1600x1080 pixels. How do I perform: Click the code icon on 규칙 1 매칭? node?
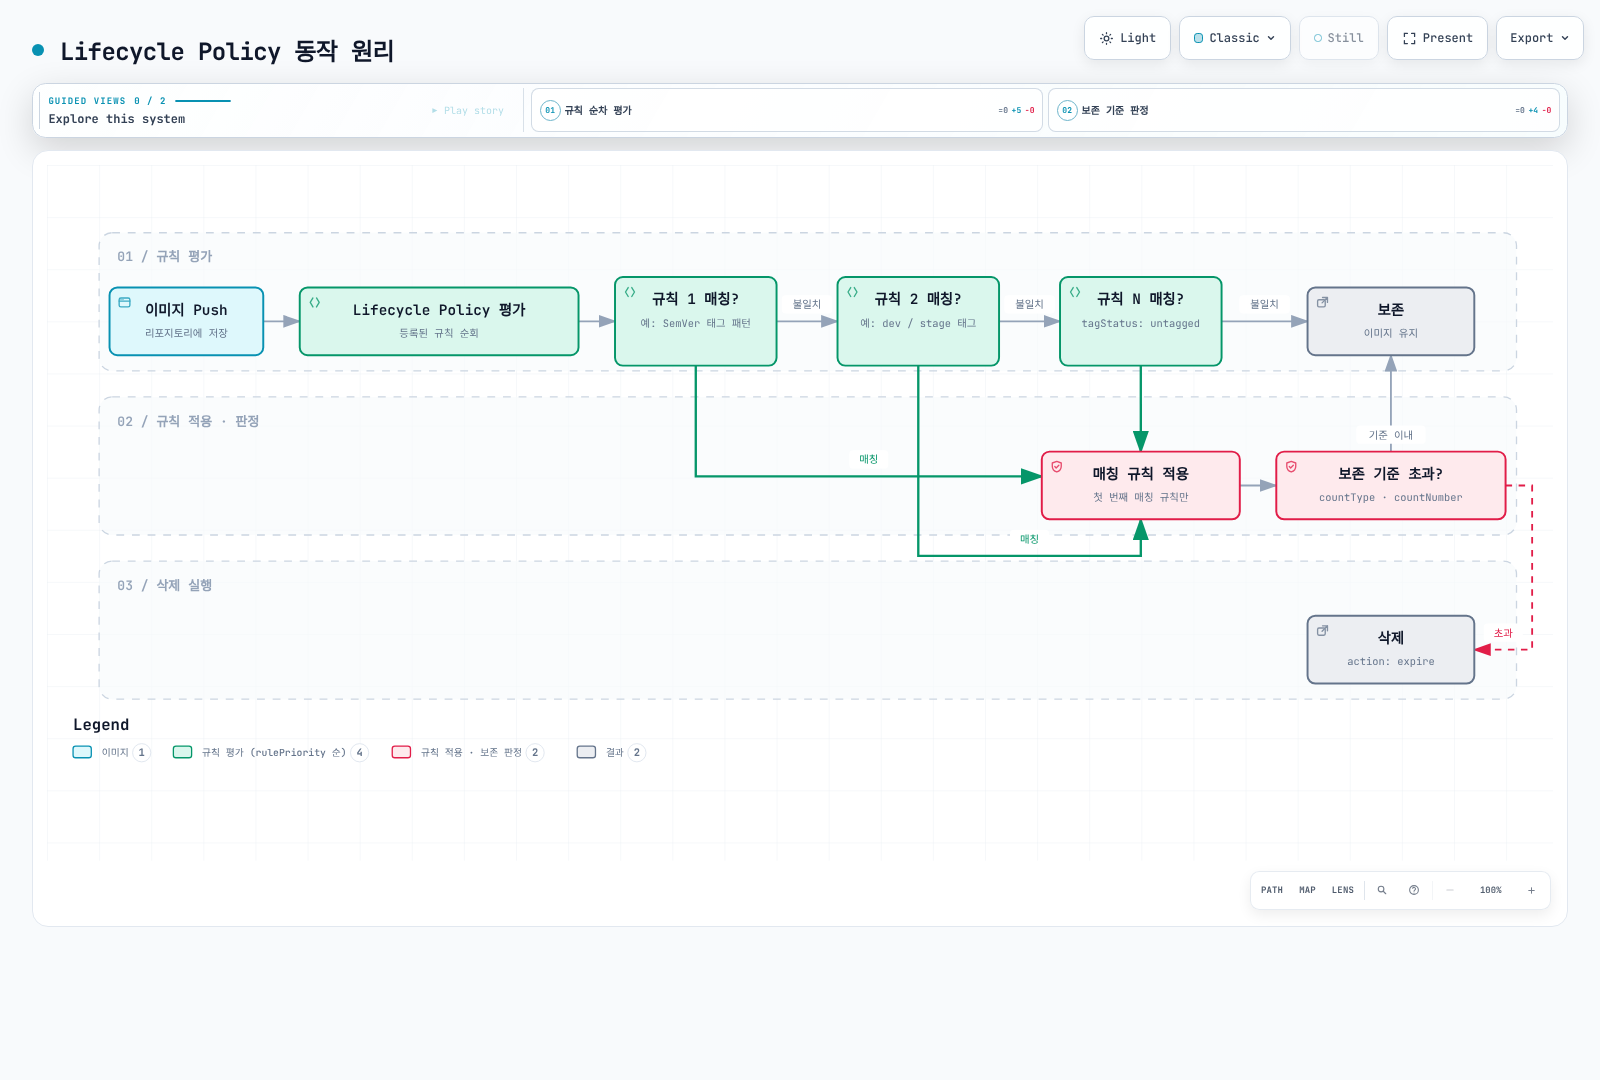tap(630, 292)
